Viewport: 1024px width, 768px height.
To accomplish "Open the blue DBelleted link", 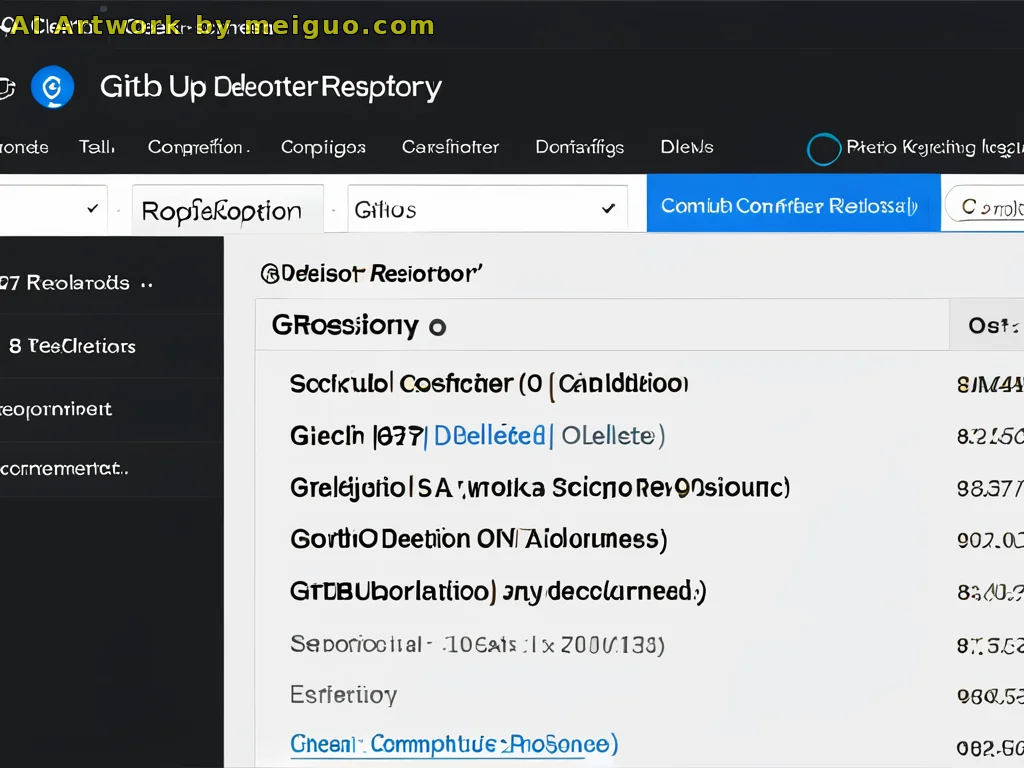I will pyautogui.click(x=492, y=435).
